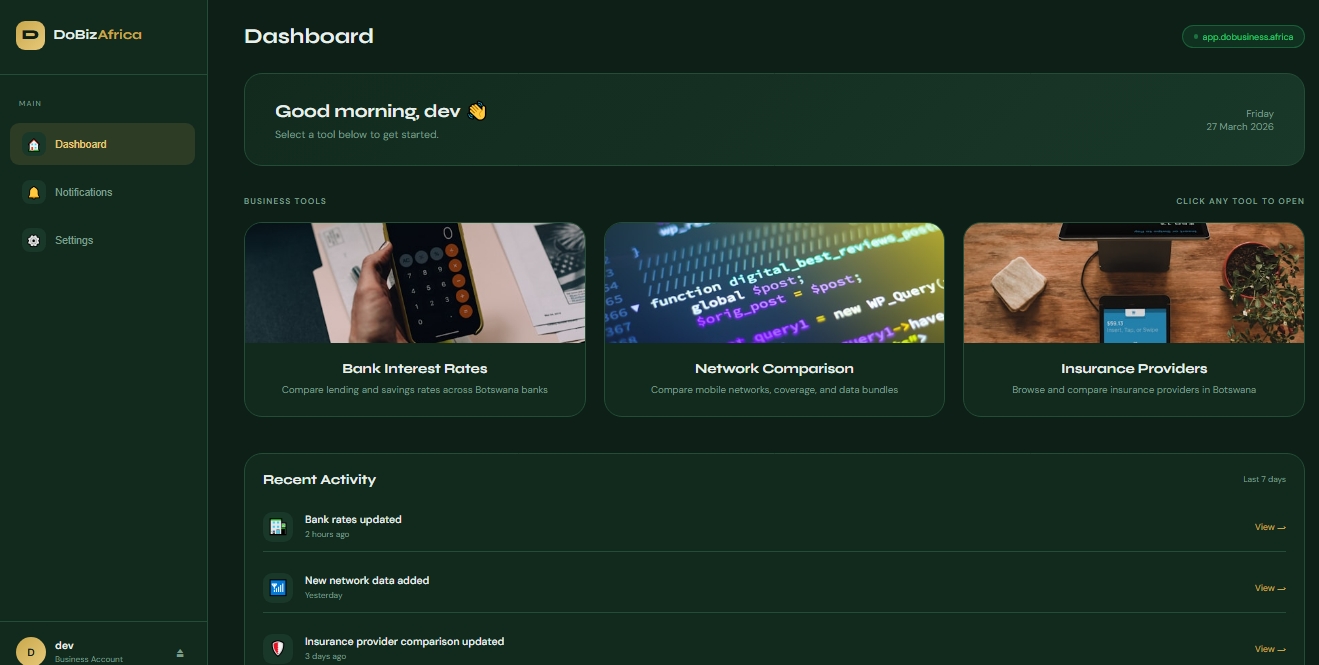Open the Network Comparison tool card
Image resolution: width=1319 pixels, height=665 pixels.
click(x=774, y=319)
